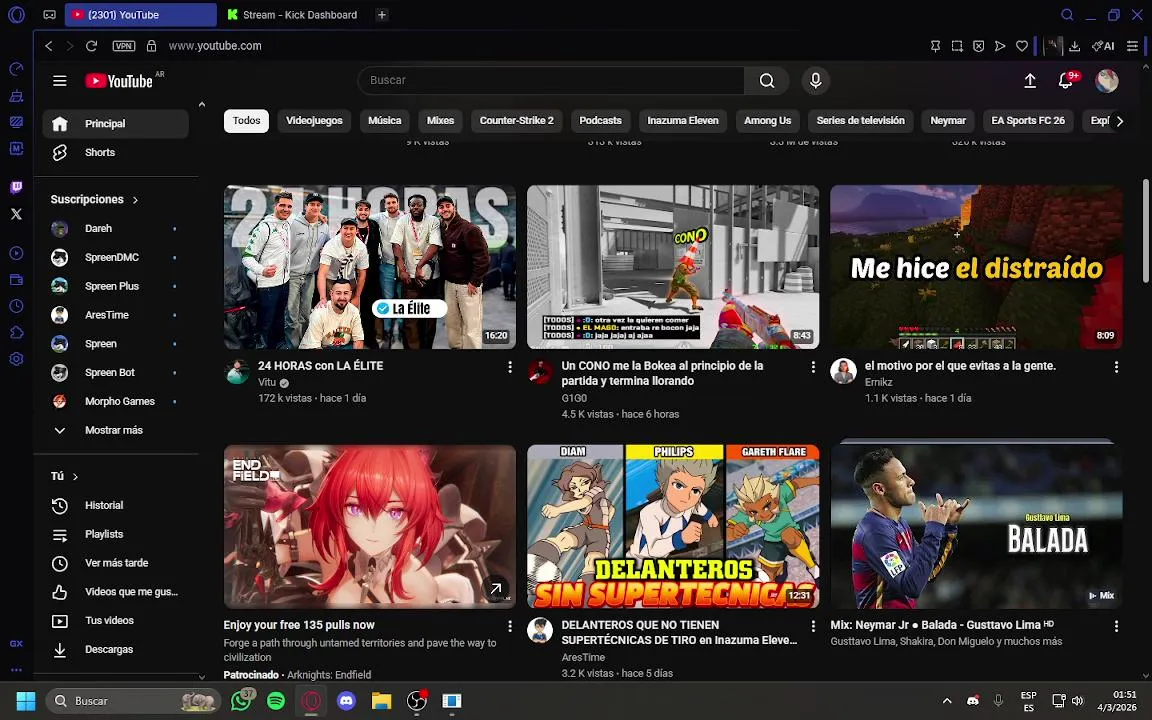The image size is (1152, 720).
Task: Select the Inazuma Eleven chip
Action: pos(683,120)
